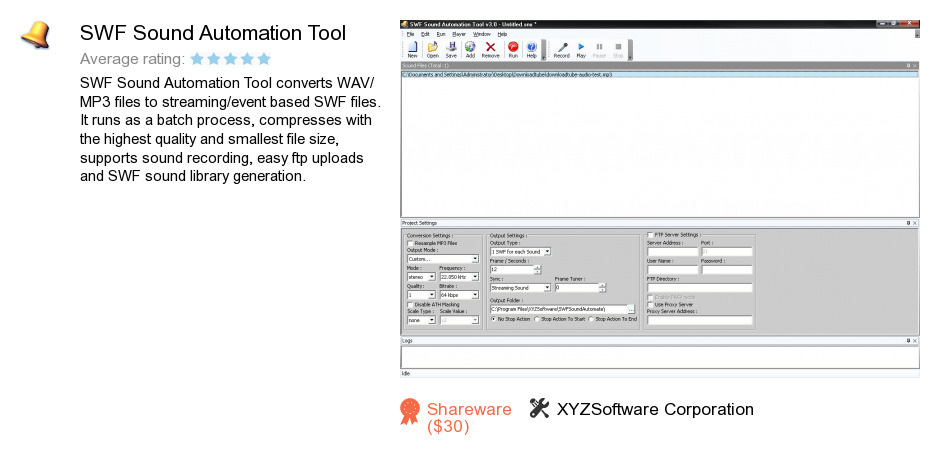Click the Output Folder path field
Viewport: 940px width, 462px height.
[x=558, y=309]
